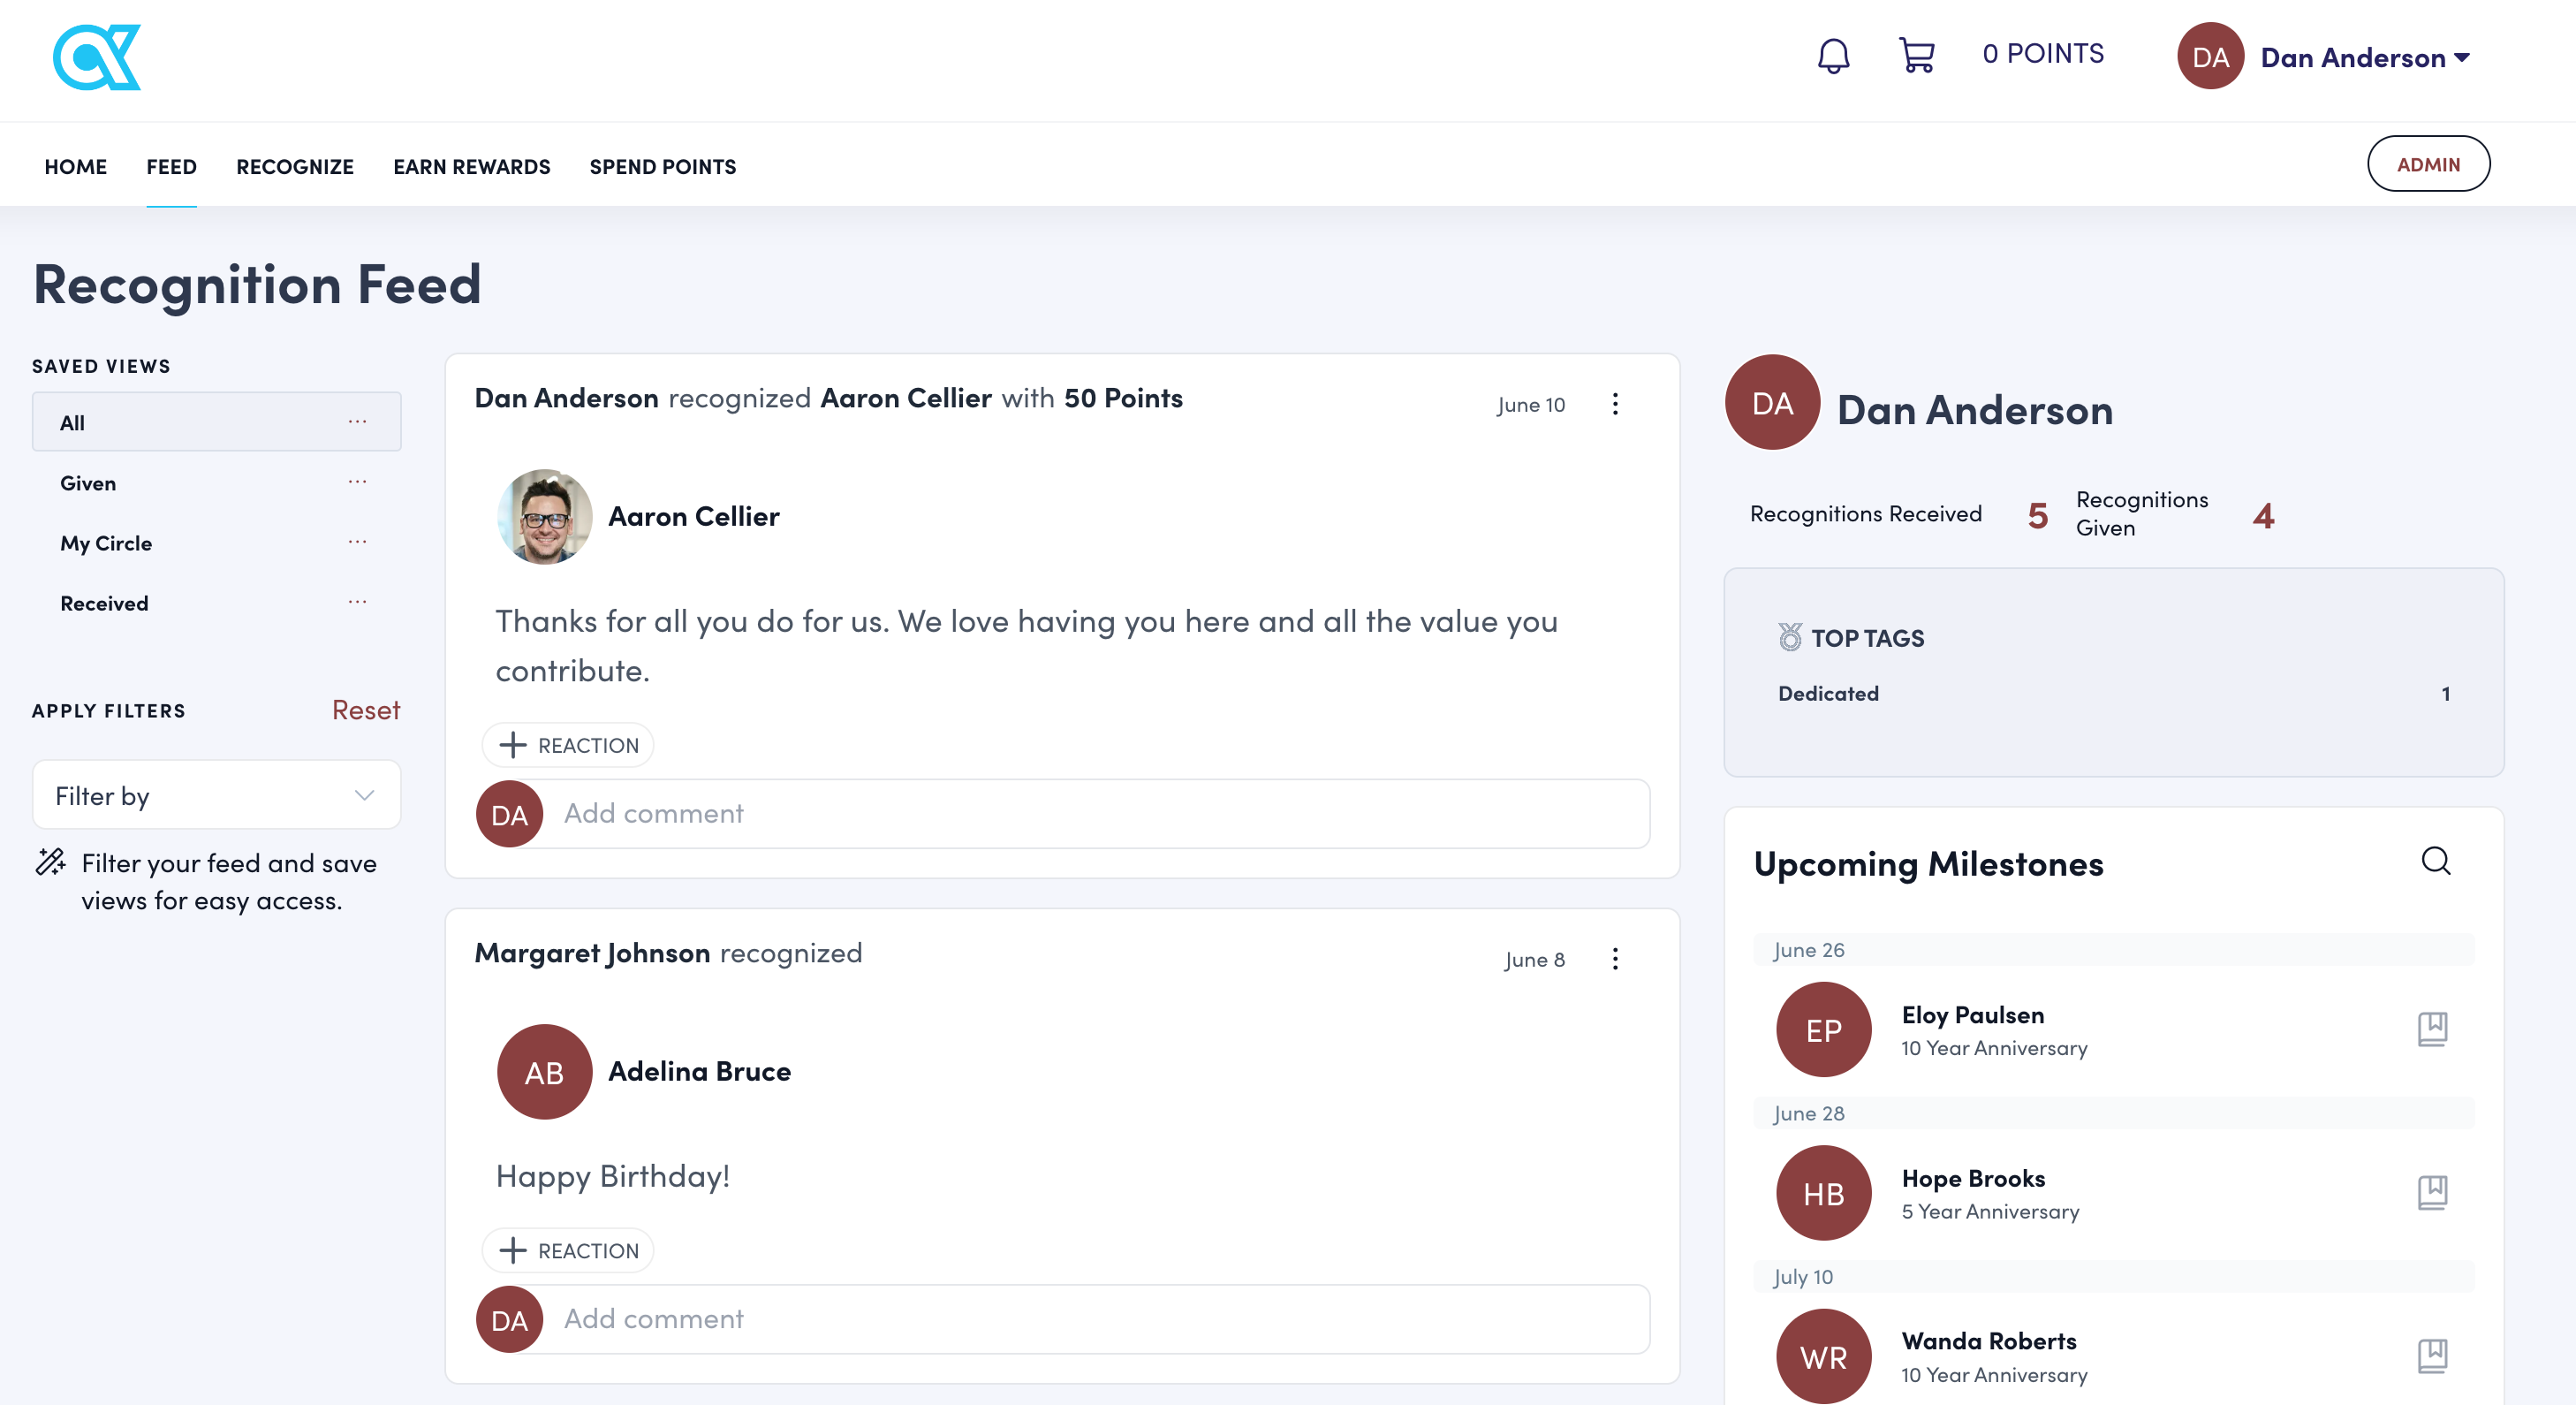This screenshot has height=1405, width=2576.
Task: Search upcoming milestones with magnifier icon
Action: point(2435,861)
